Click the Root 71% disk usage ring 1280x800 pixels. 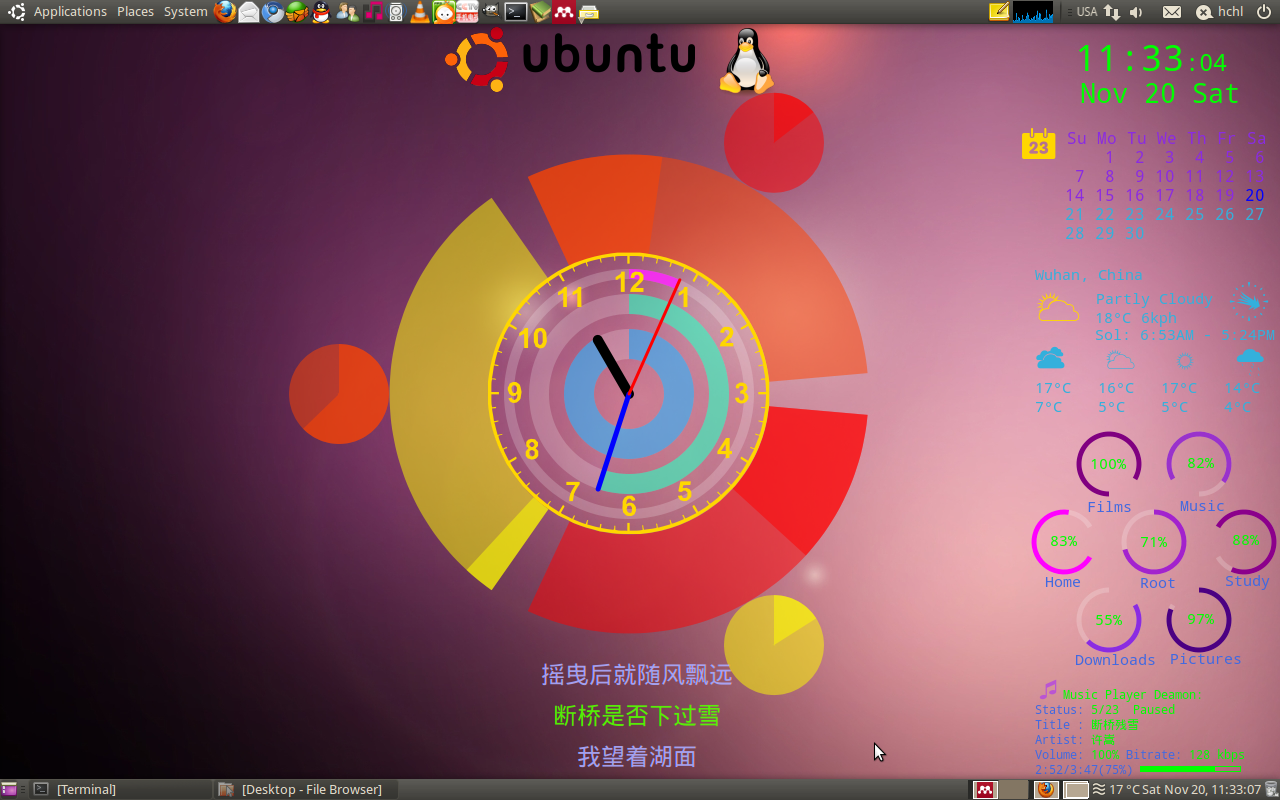[x=1154, y=542]
